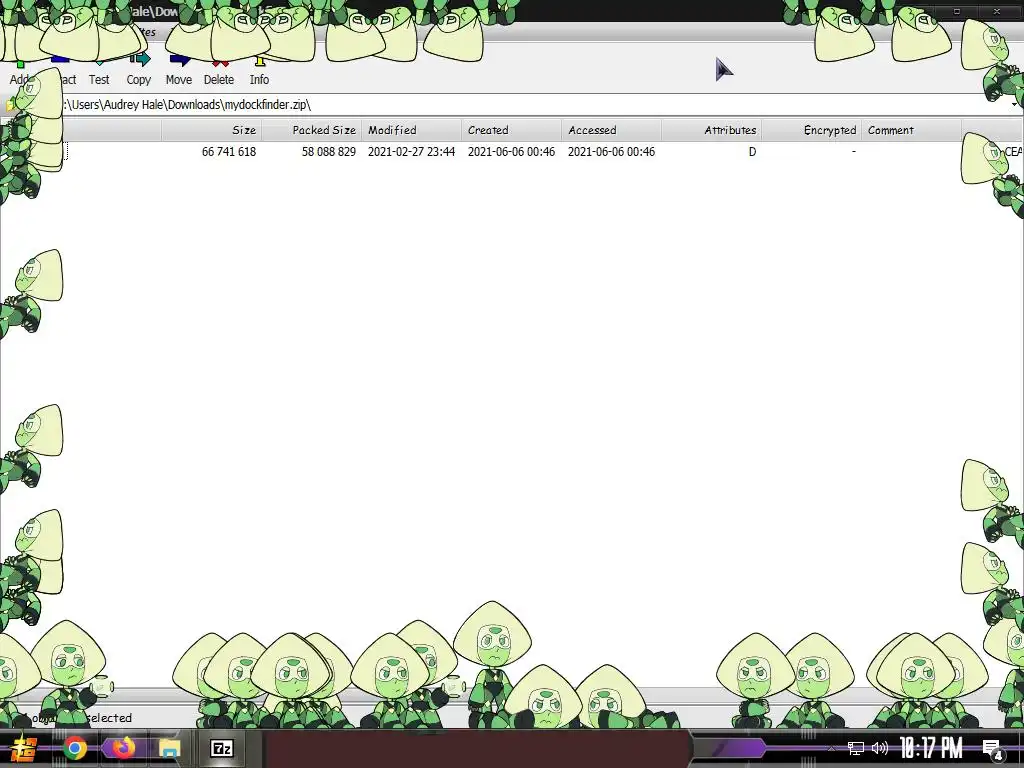Viewport: 1024px width, 768px height.
Task: Click the D attribute cell in the row
Action: (752, 152)
